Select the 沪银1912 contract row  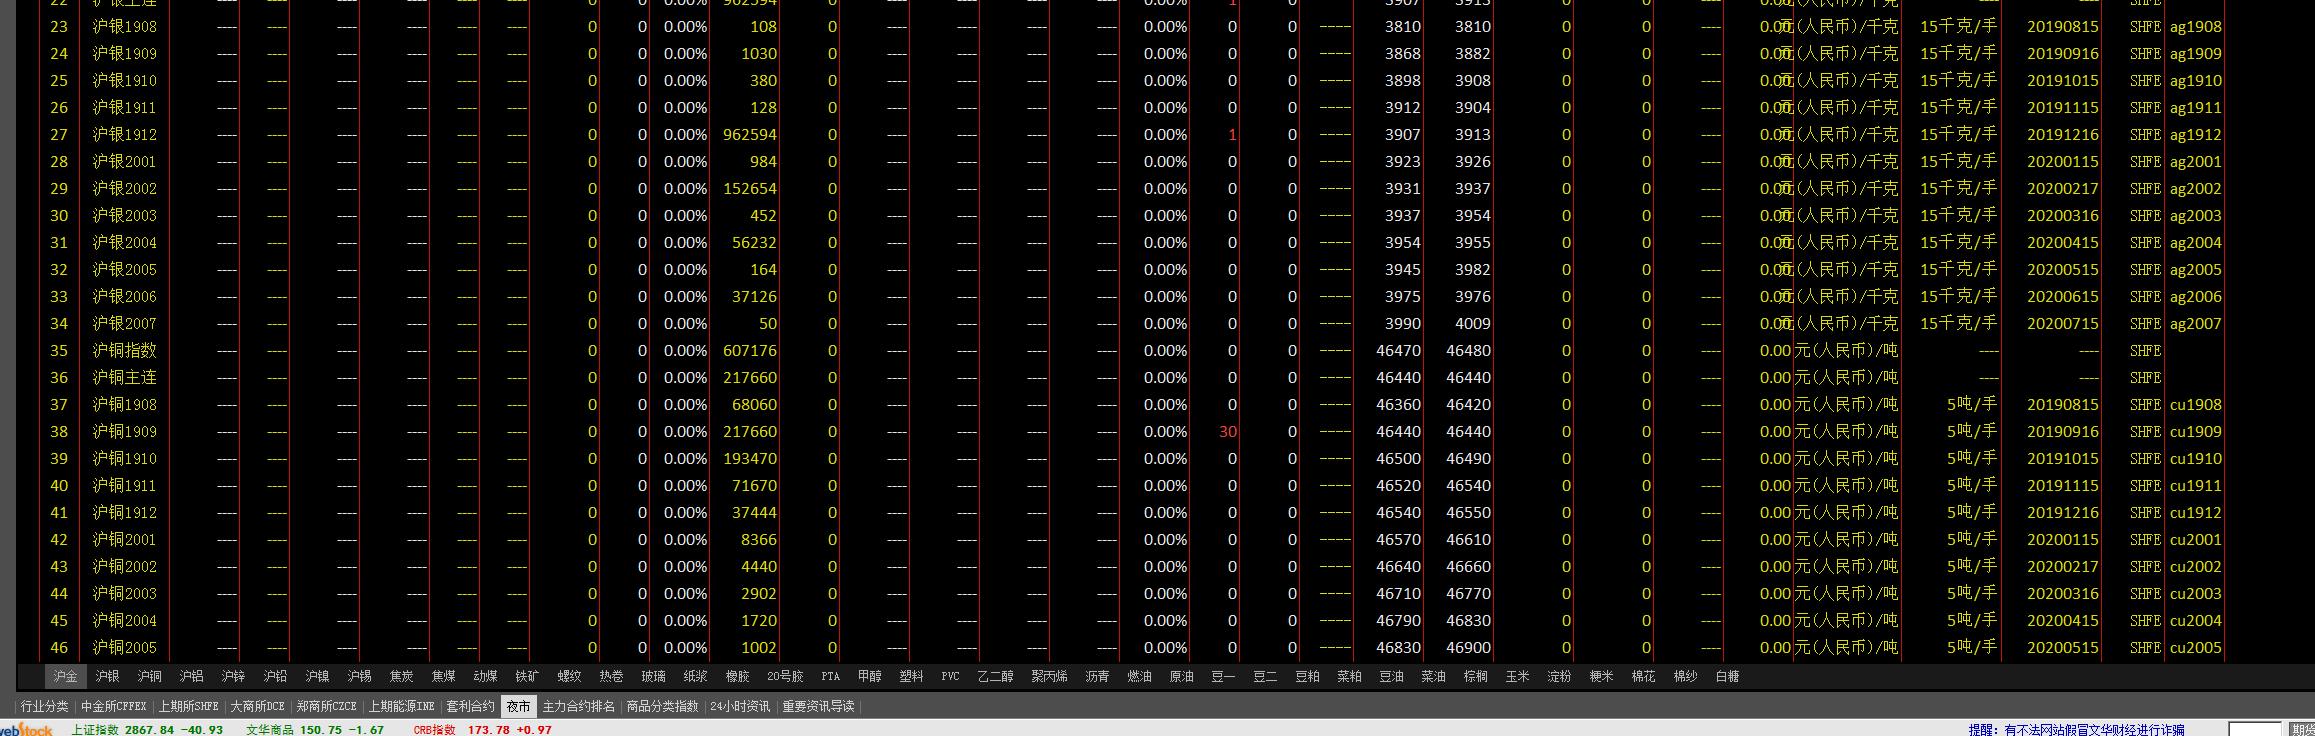pos(125,135)
